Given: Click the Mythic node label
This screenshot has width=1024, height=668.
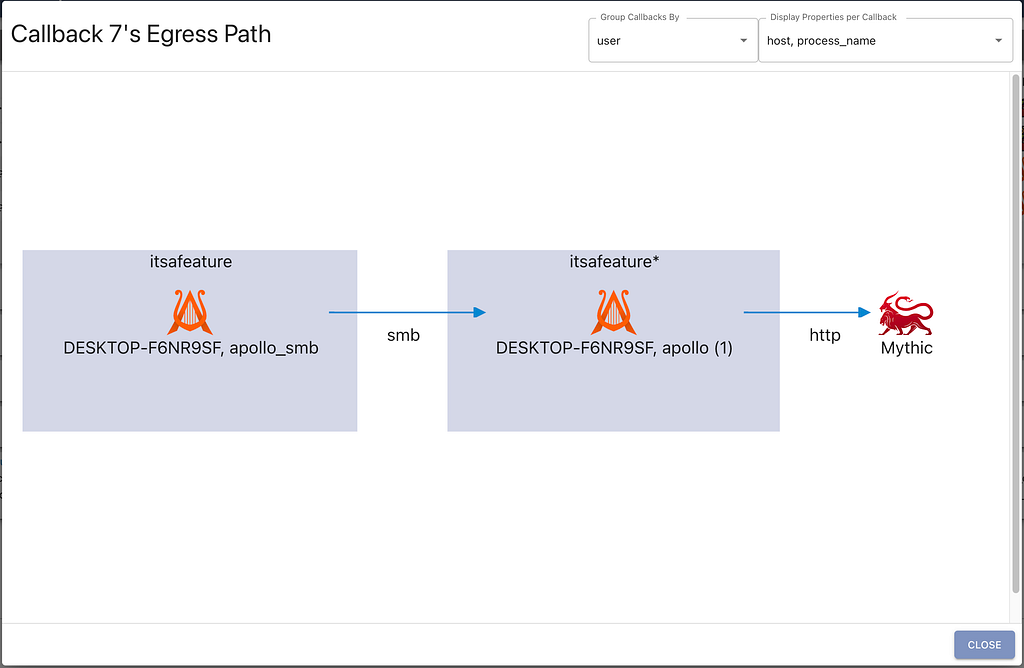Looking at the screenshot, I should (x=906, y=348).
